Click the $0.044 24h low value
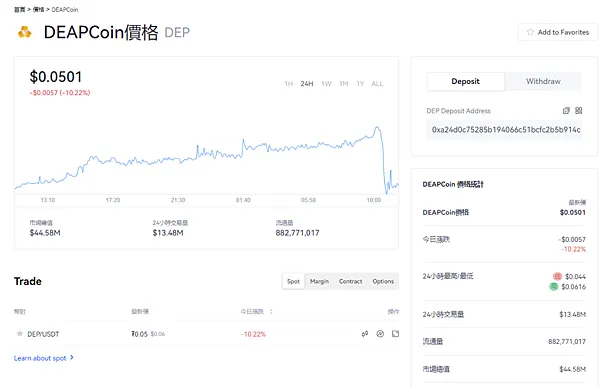Viewport: 600px width, 387px height. (x=576, y=276)
